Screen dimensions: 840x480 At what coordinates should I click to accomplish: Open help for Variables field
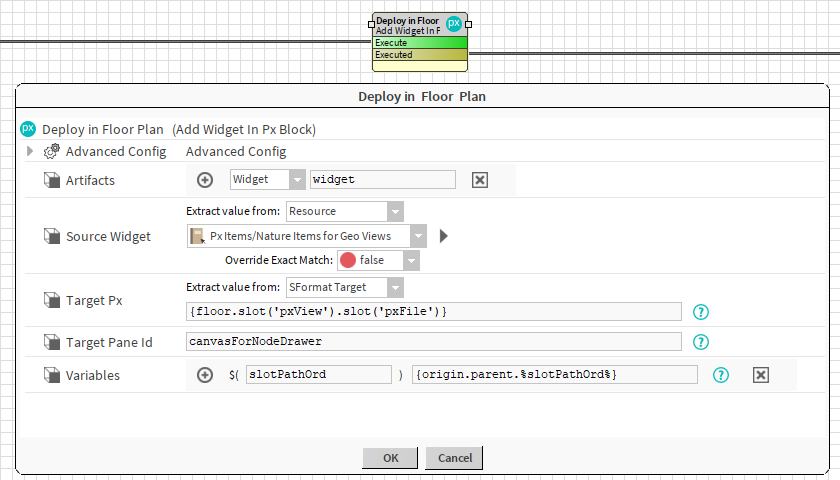coord(721,375)
